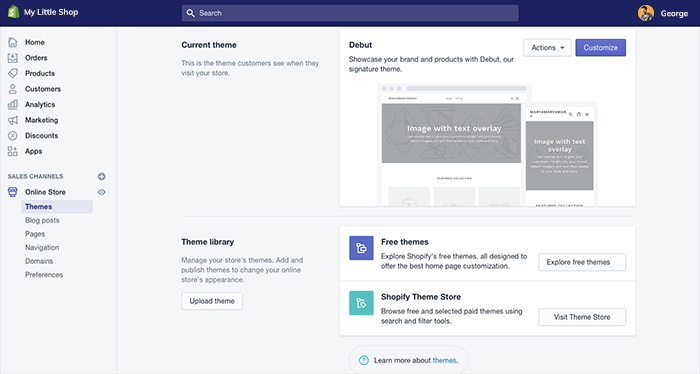
Task: Open Blog posts submenu item
Action: tap(42, 220)
